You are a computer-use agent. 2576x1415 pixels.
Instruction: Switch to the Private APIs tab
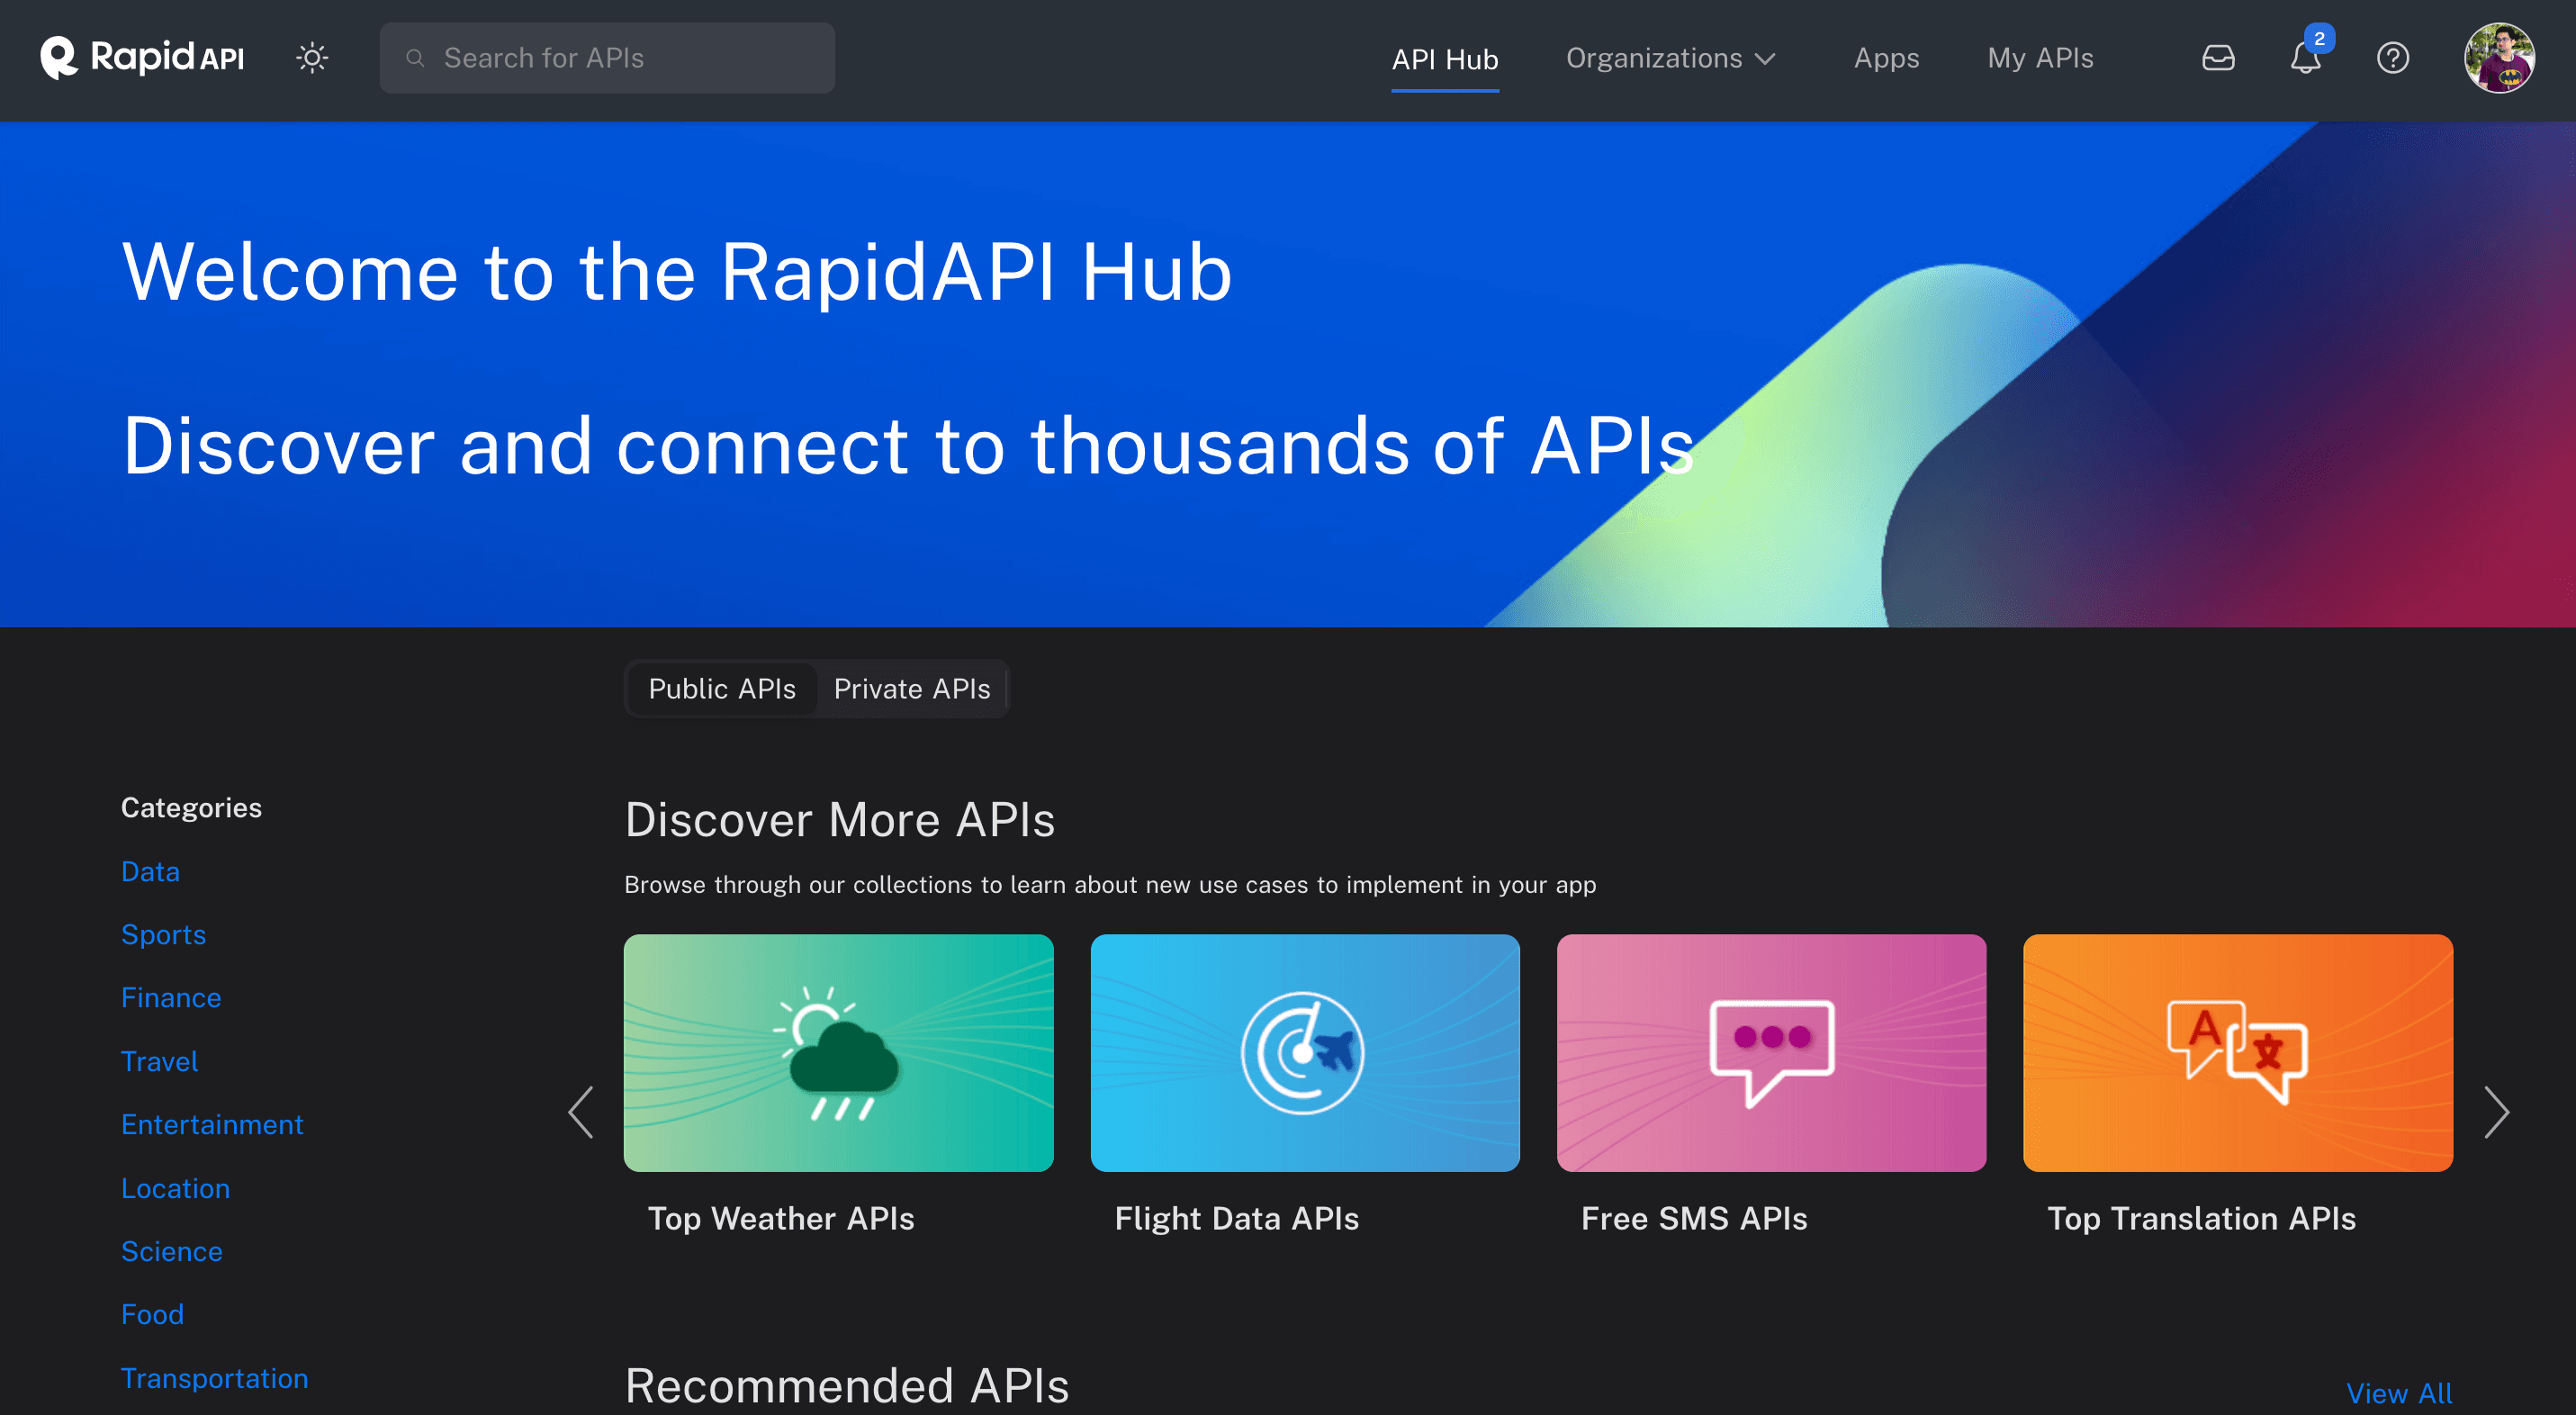(x=912, y=688)
